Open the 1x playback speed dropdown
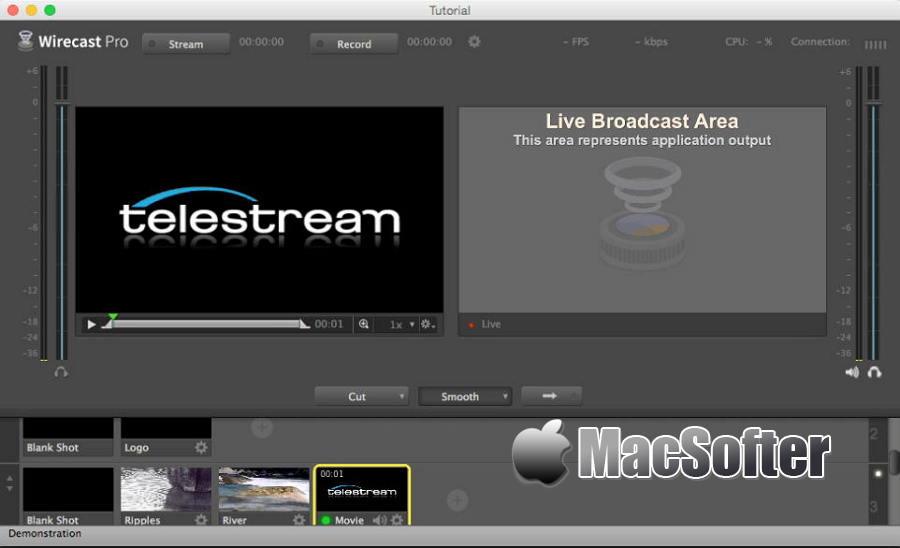The image size is (900, 548). click(401, 324)
